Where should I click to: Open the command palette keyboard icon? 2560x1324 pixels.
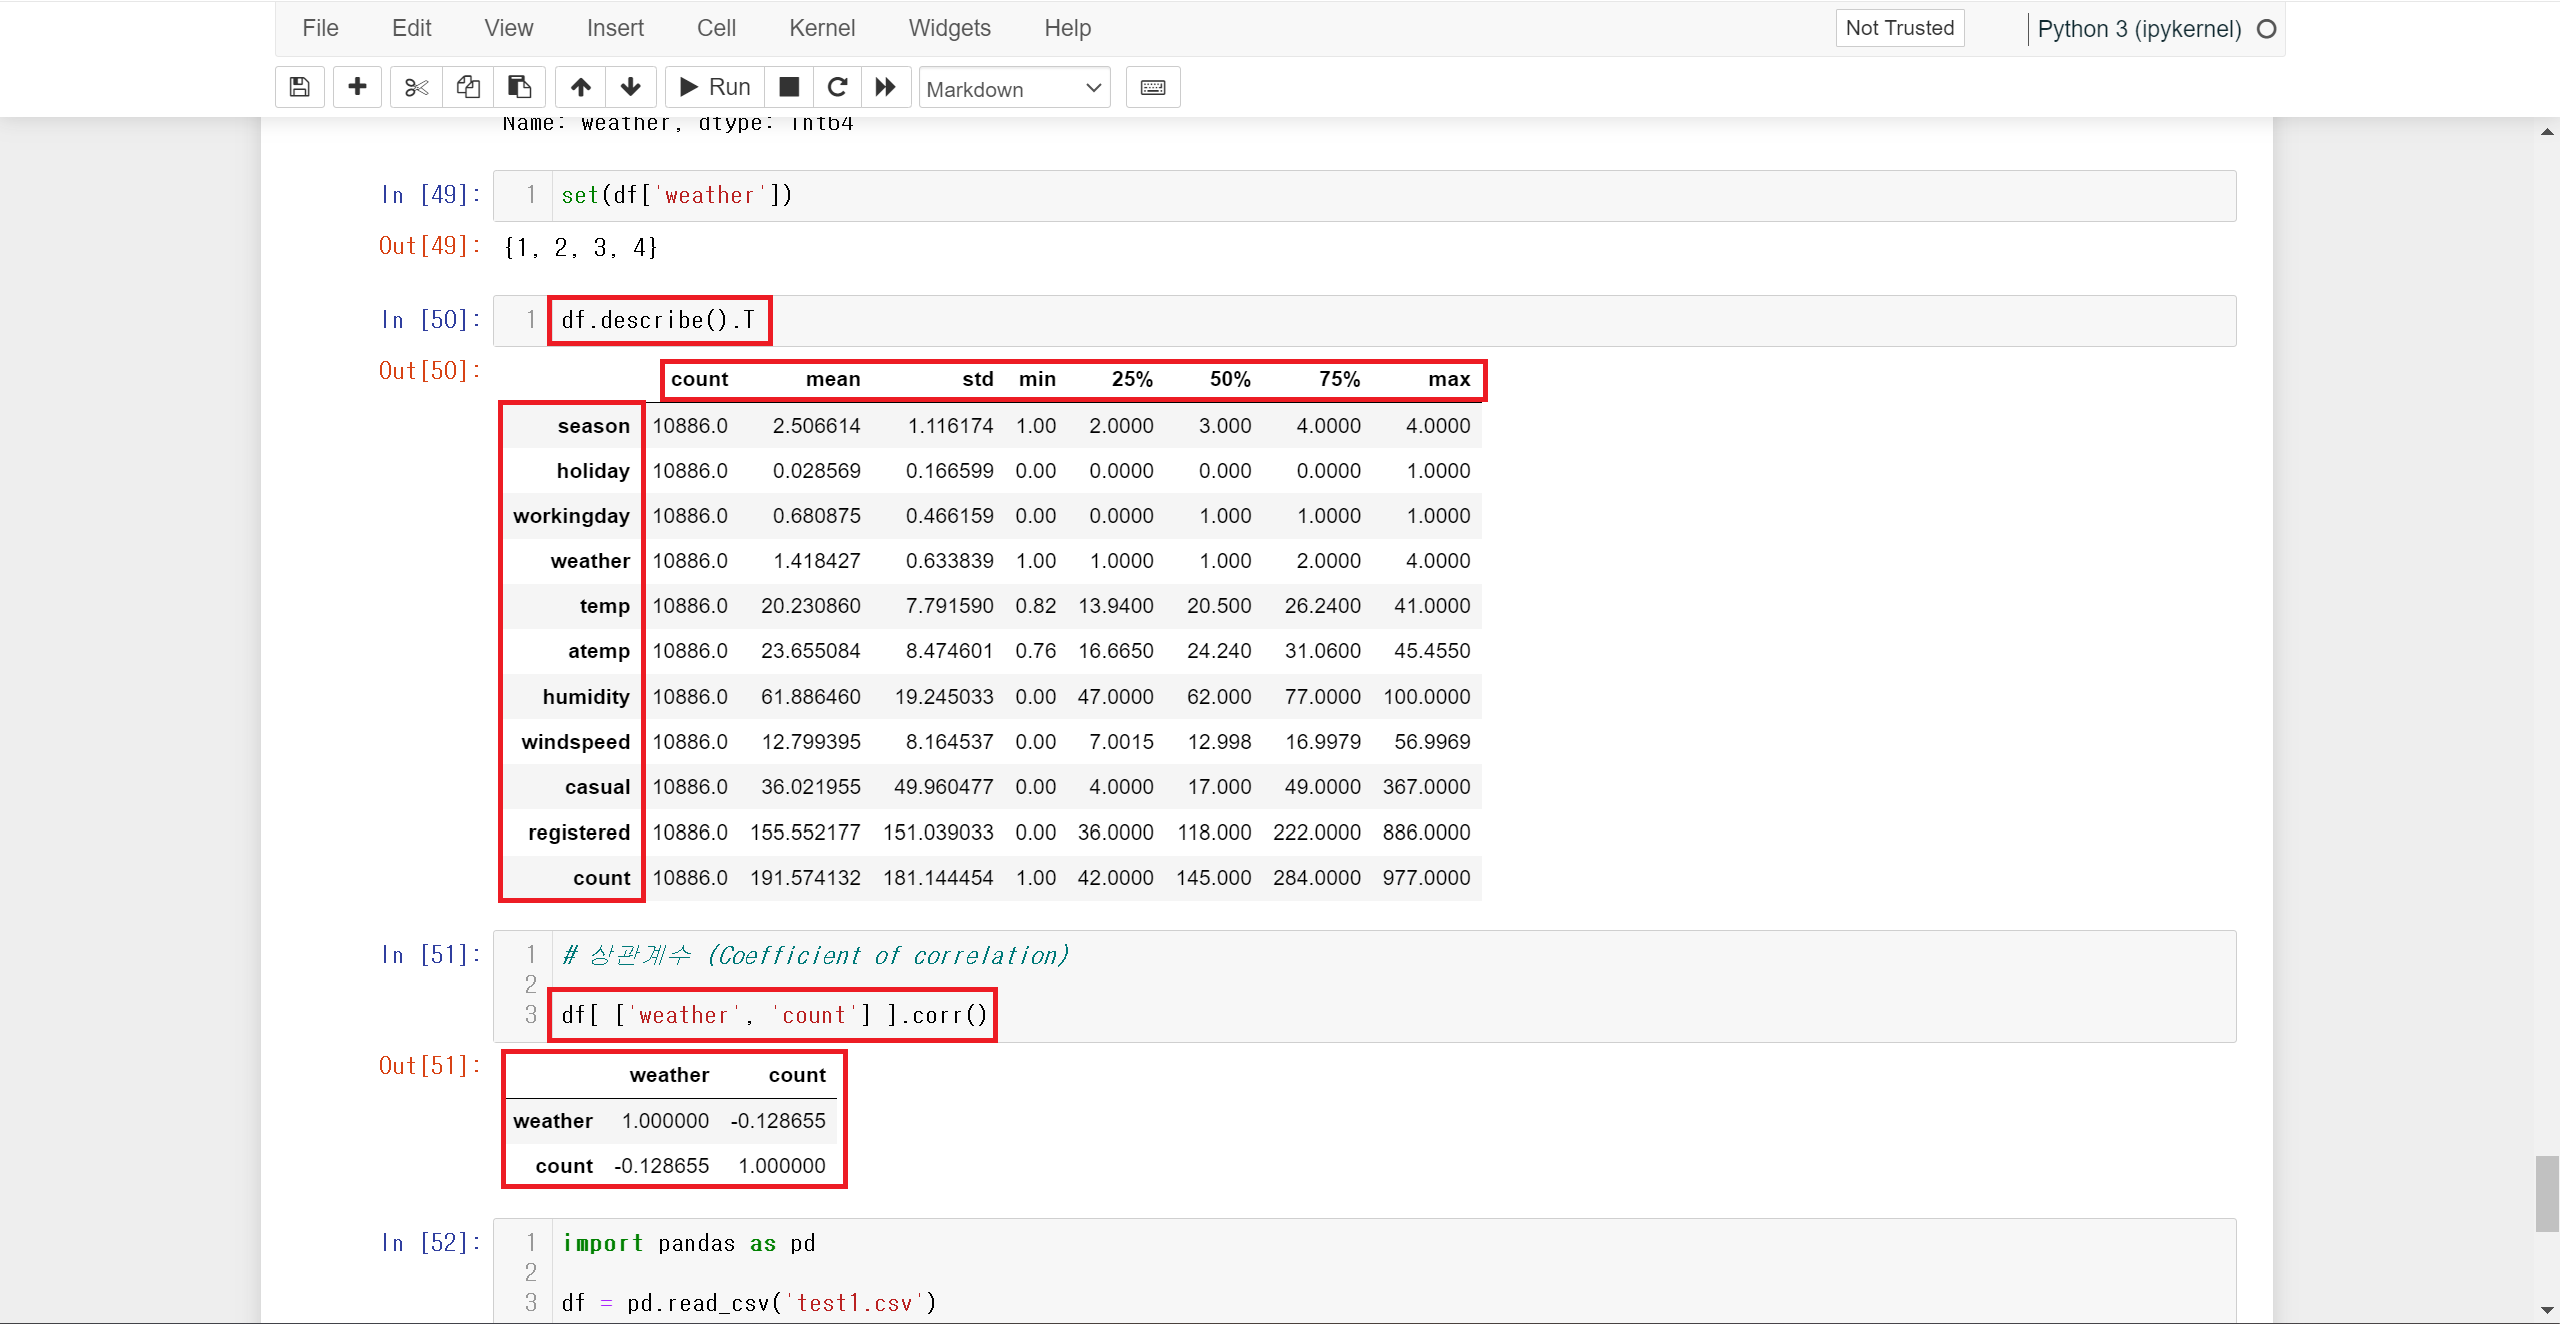pos(1152,87)
